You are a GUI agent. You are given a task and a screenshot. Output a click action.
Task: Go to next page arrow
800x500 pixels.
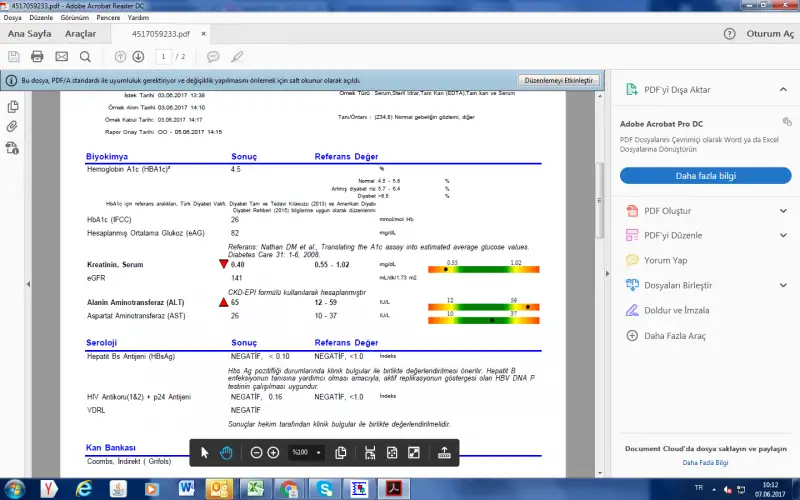[138, 56]
